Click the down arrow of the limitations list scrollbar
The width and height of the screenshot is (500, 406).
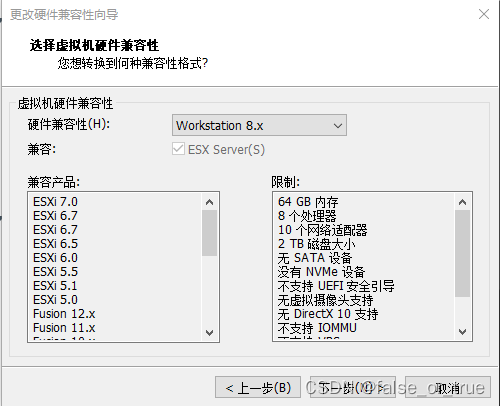point(462,332)
